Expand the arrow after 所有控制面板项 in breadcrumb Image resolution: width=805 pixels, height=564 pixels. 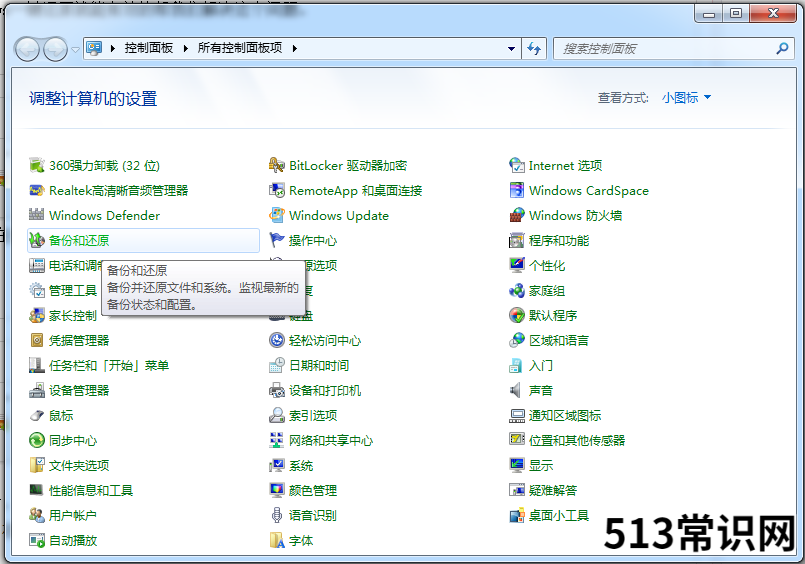click(x=295, y=48)
